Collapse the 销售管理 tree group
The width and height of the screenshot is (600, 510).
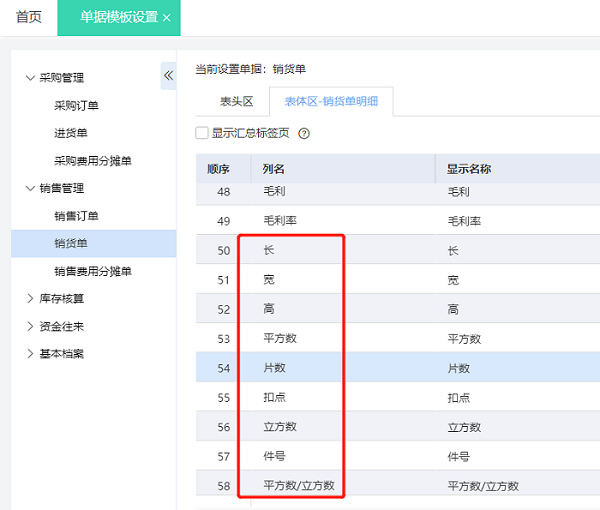pyautogui.click(x=30, y=188)
